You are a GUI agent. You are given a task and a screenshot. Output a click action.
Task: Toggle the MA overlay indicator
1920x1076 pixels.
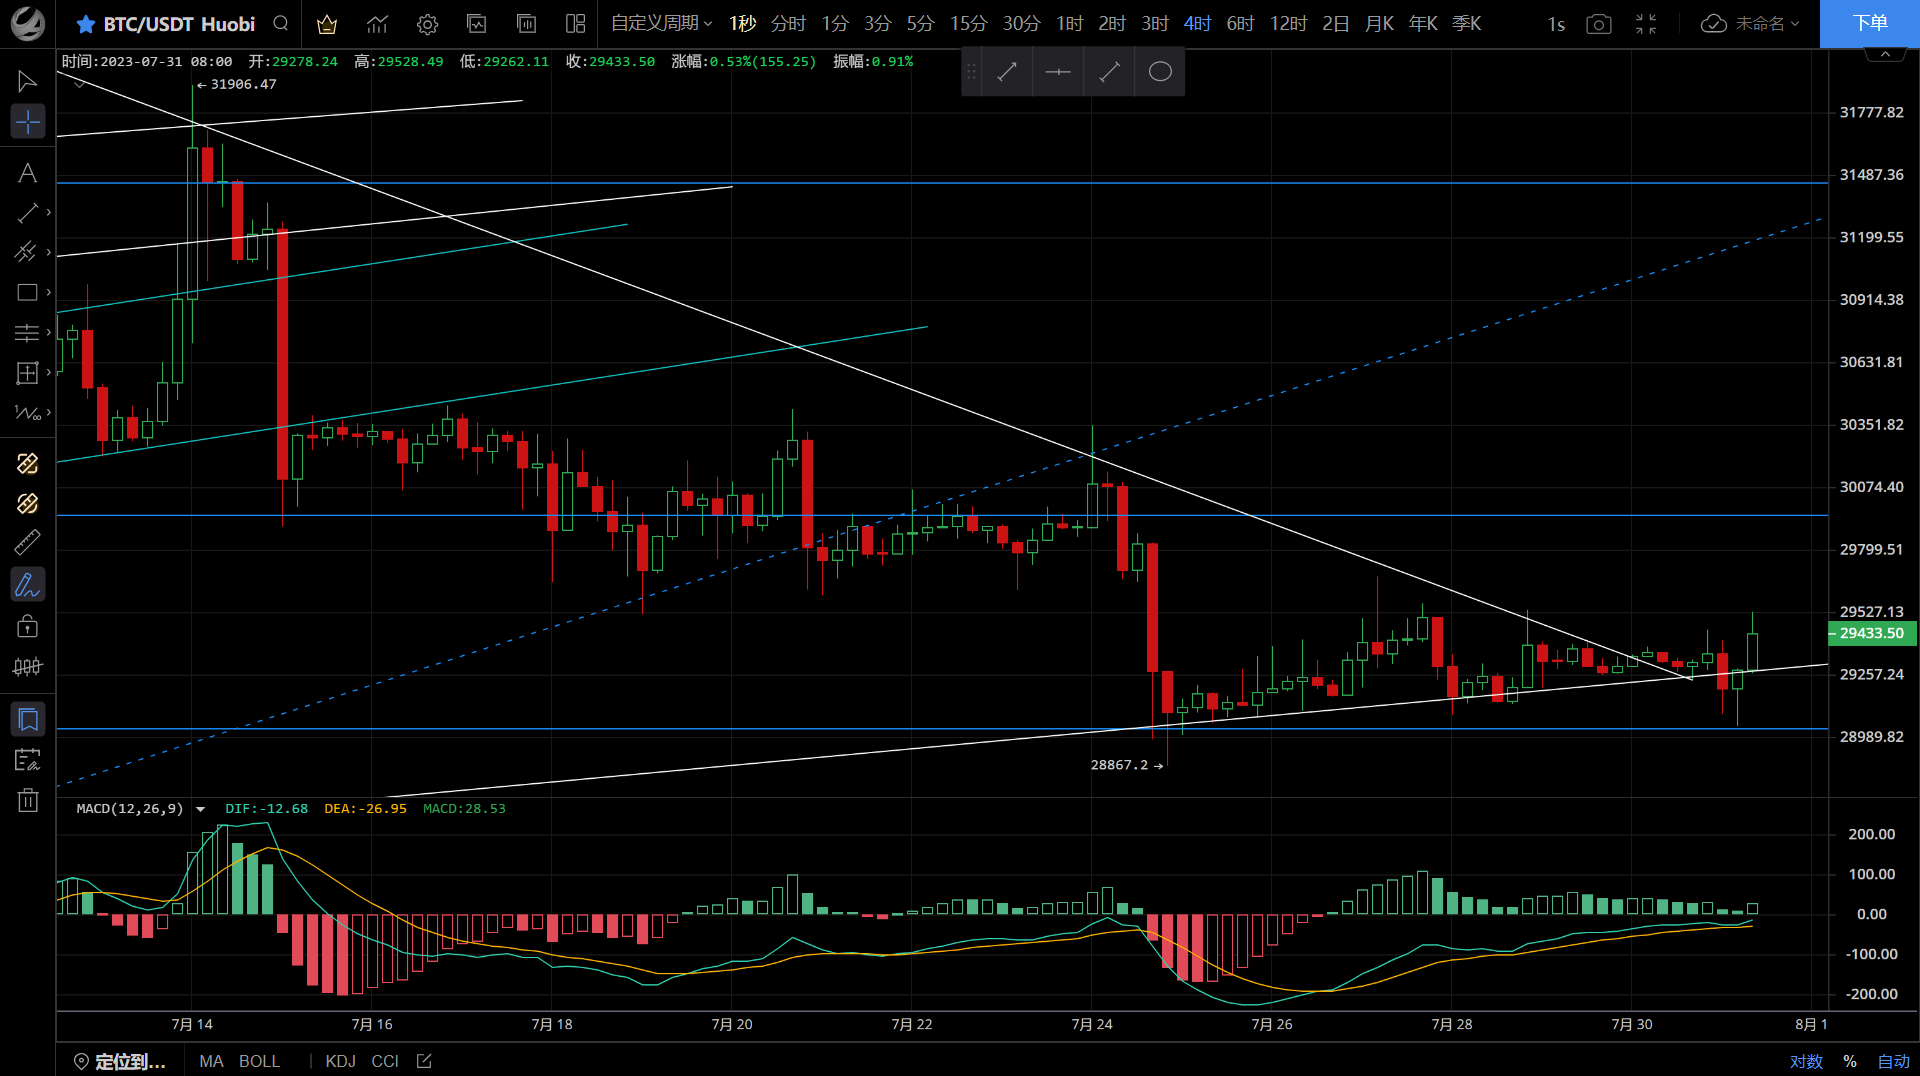pos(211,1061)
